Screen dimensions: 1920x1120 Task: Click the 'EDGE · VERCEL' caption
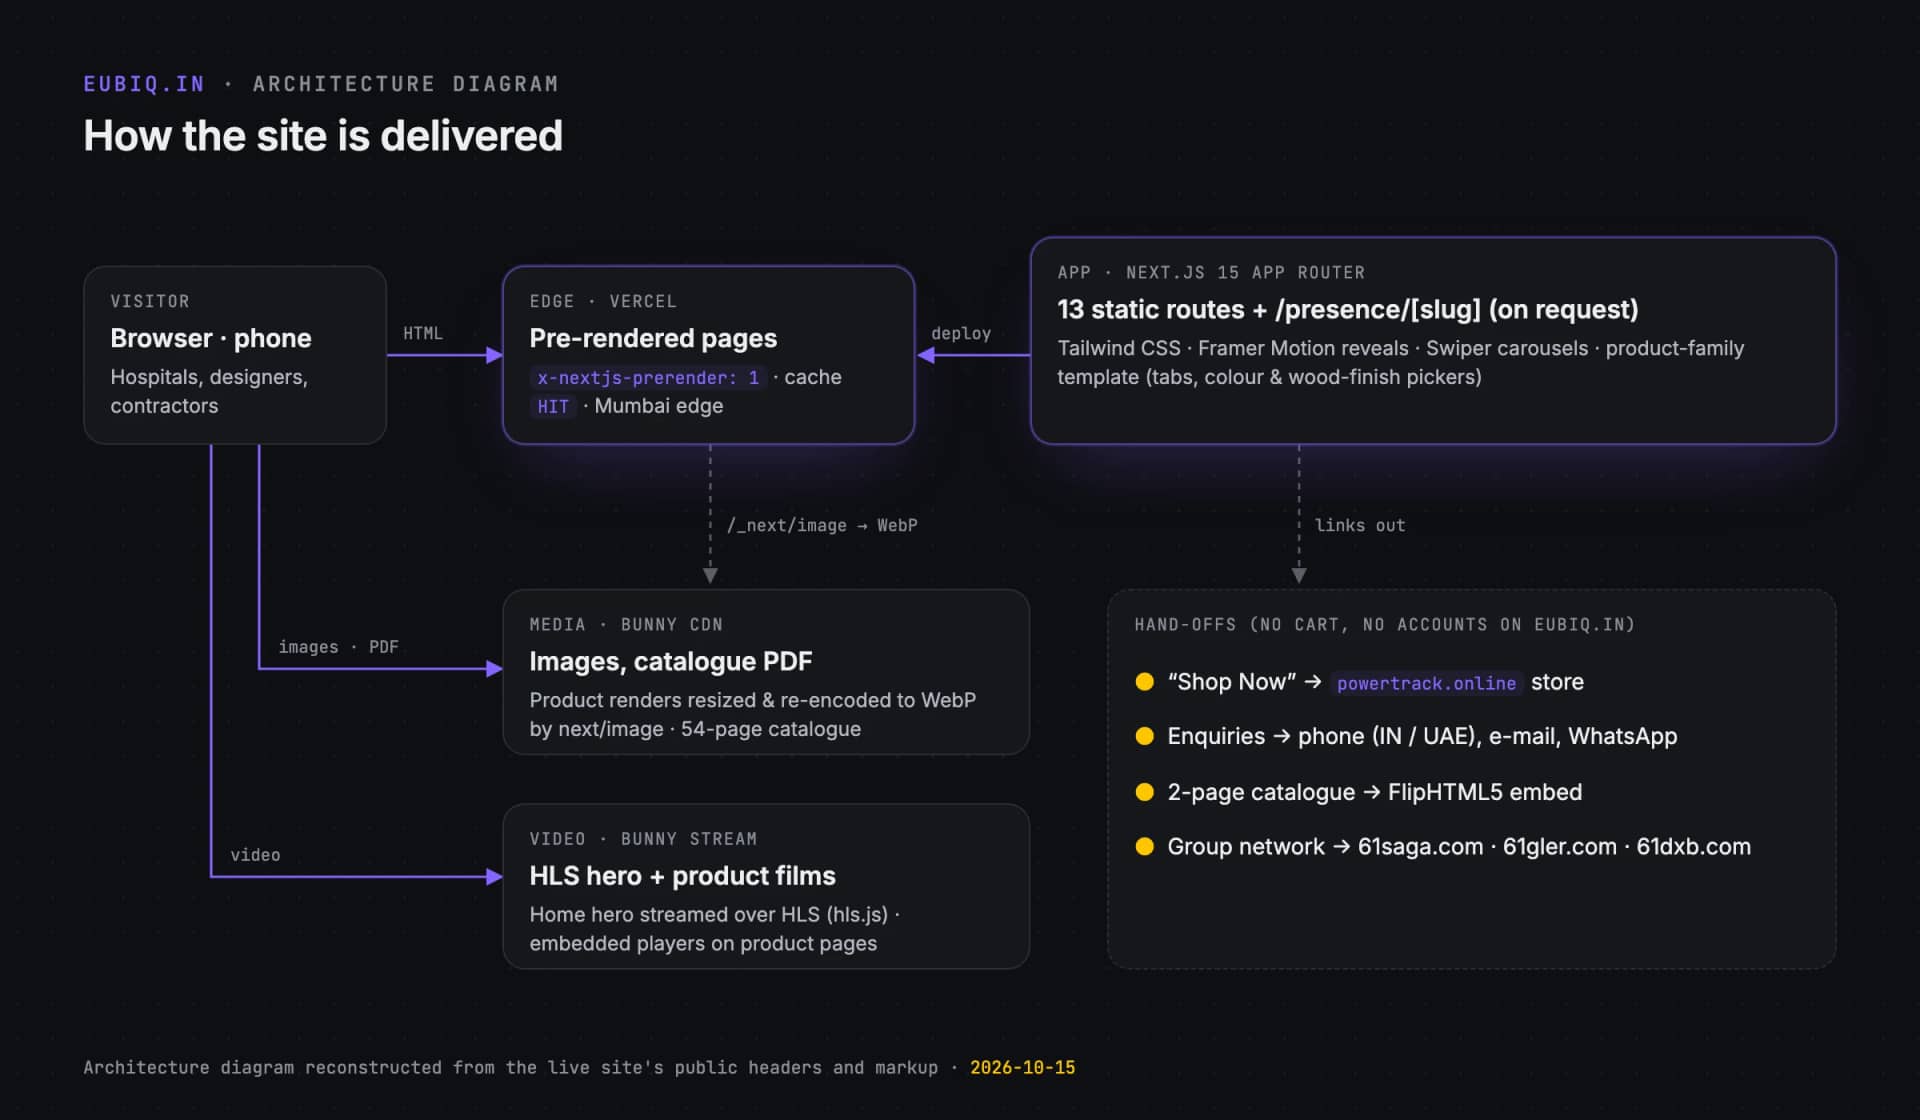click(603, 301)
